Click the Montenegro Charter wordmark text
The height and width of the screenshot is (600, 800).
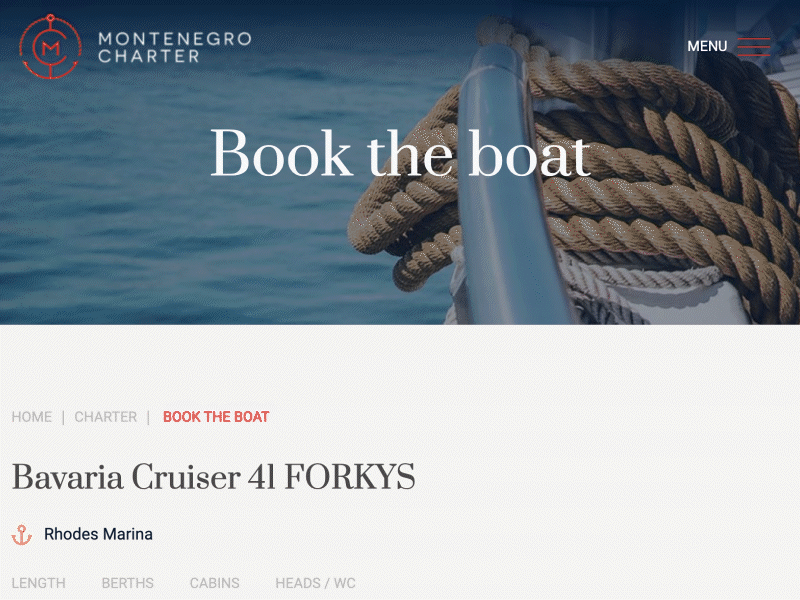[174, 47]
